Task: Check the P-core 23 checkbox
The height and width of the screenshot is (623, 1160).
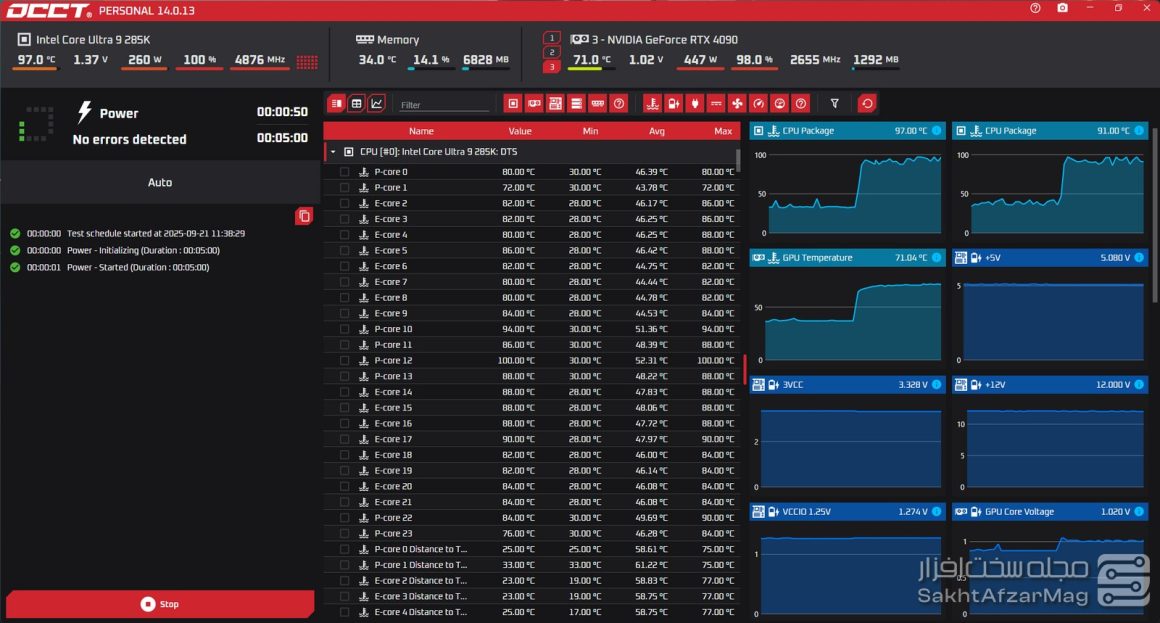Action: [345, 533]
